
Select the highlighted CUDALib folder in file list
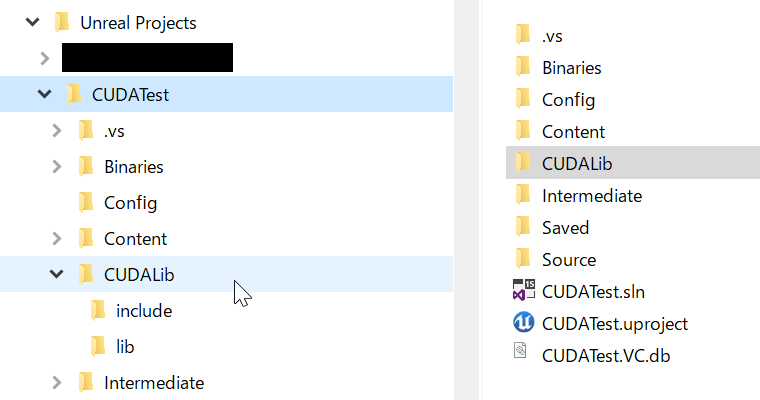[x=633, y=163]
